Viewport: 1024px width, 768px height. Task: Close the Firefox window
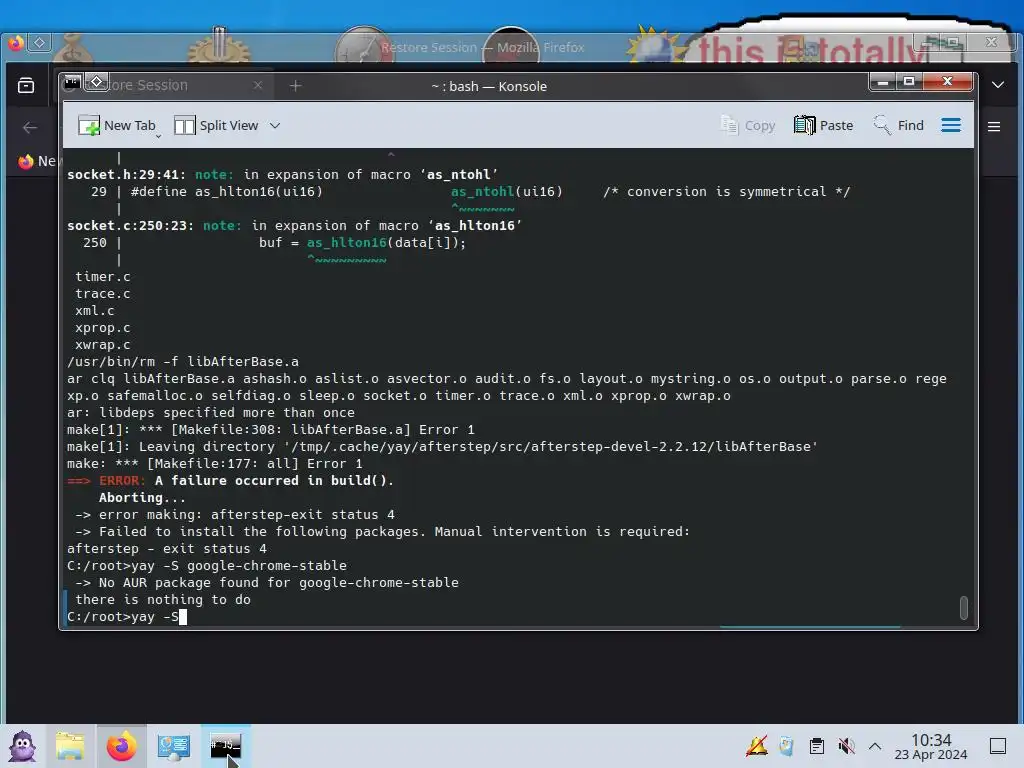(991, 42)
